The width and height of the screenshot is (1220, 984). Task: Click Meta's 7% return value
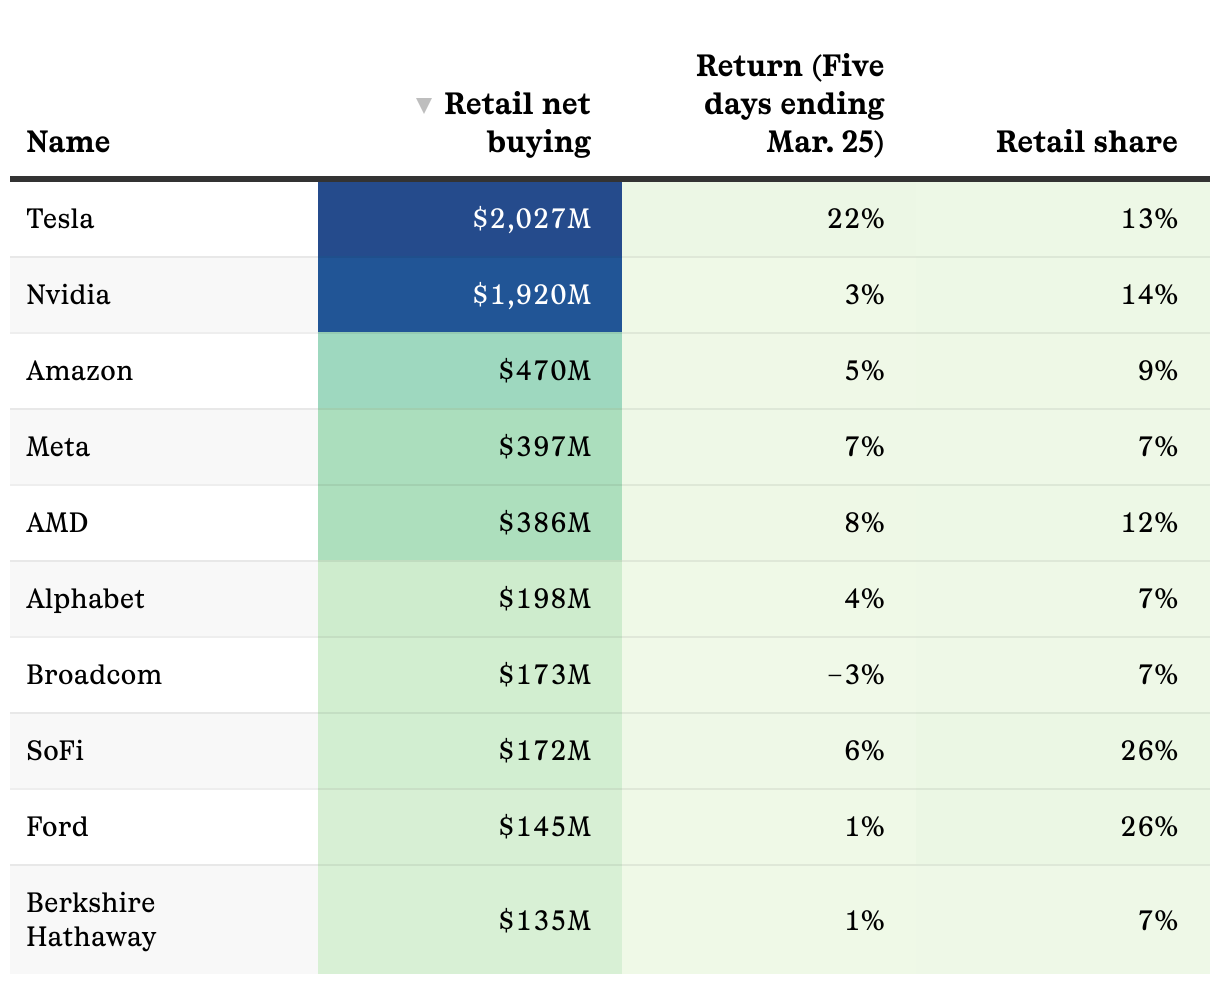pos(864,447)
